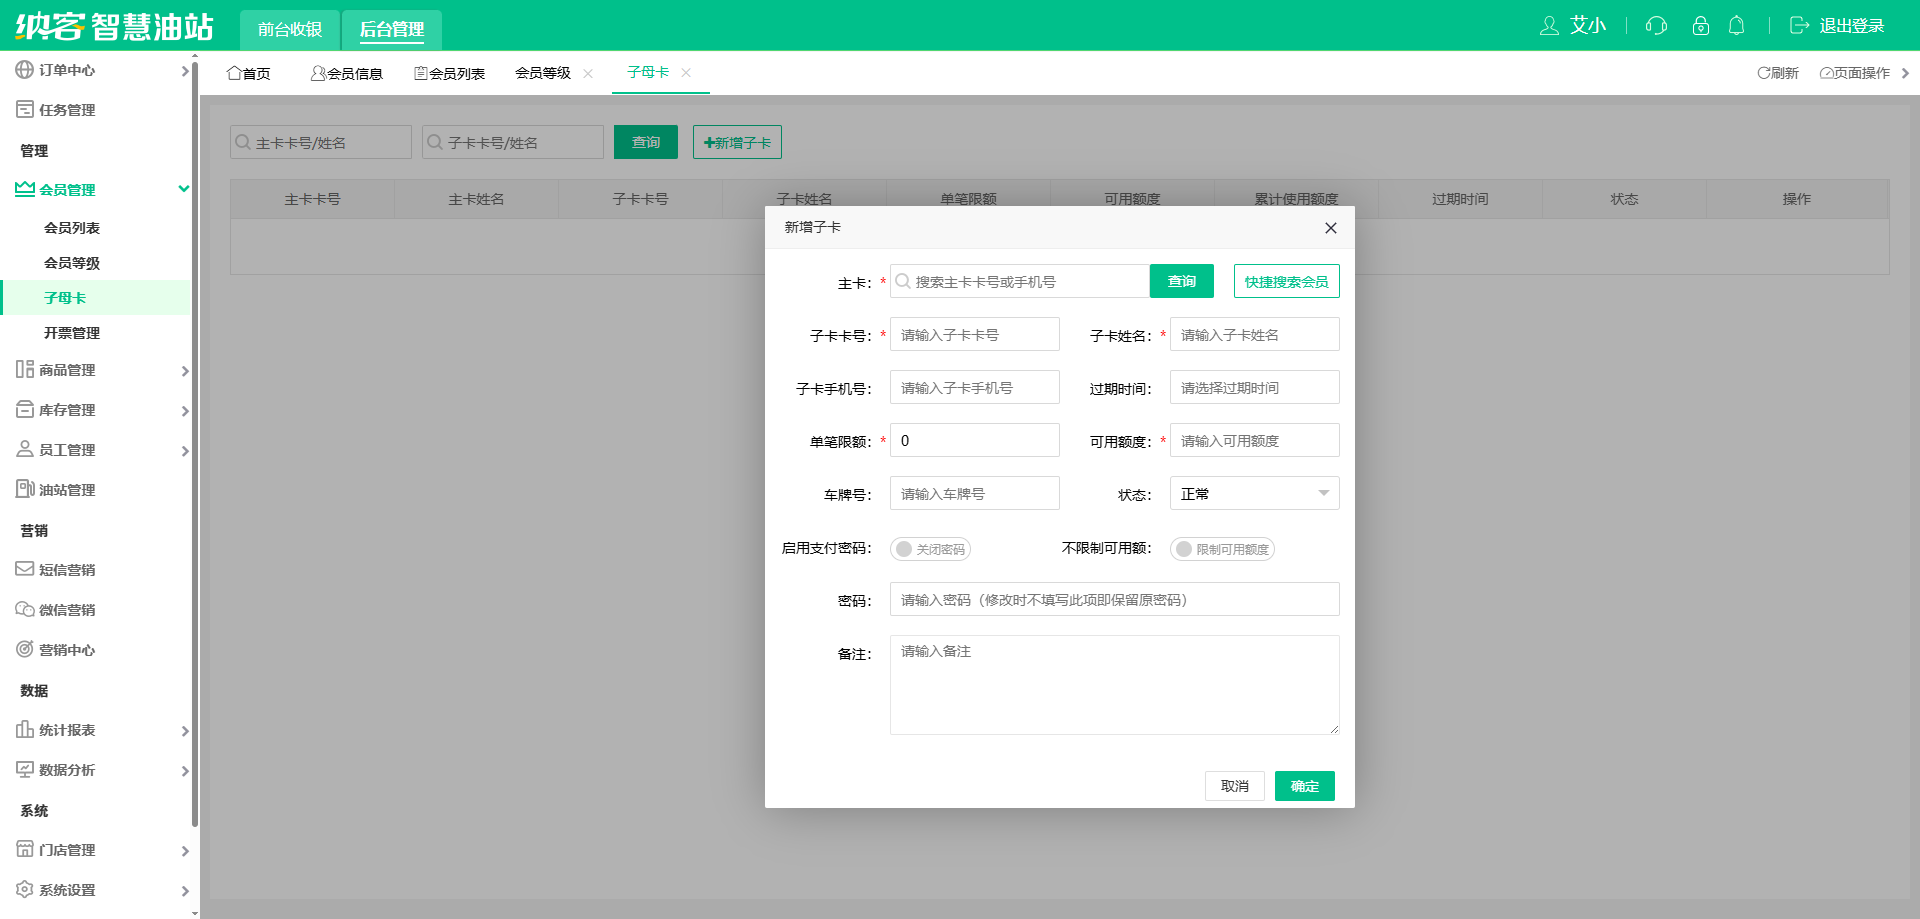Open the 状态 dropdown showing 正常
Image resolution: width=1920 pixels, height=919 pixels.
tap(1254, 493)
